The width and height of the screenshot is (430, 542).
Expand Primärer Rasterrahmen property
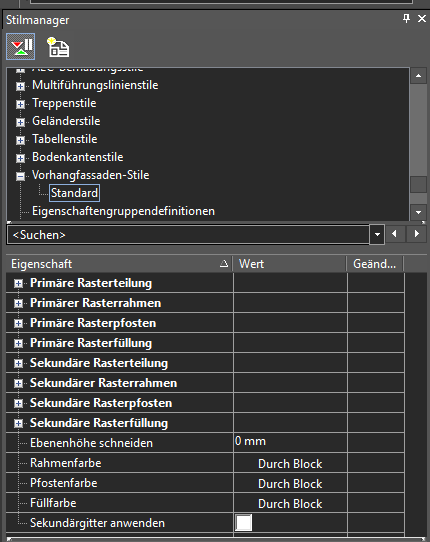[18, 304]
